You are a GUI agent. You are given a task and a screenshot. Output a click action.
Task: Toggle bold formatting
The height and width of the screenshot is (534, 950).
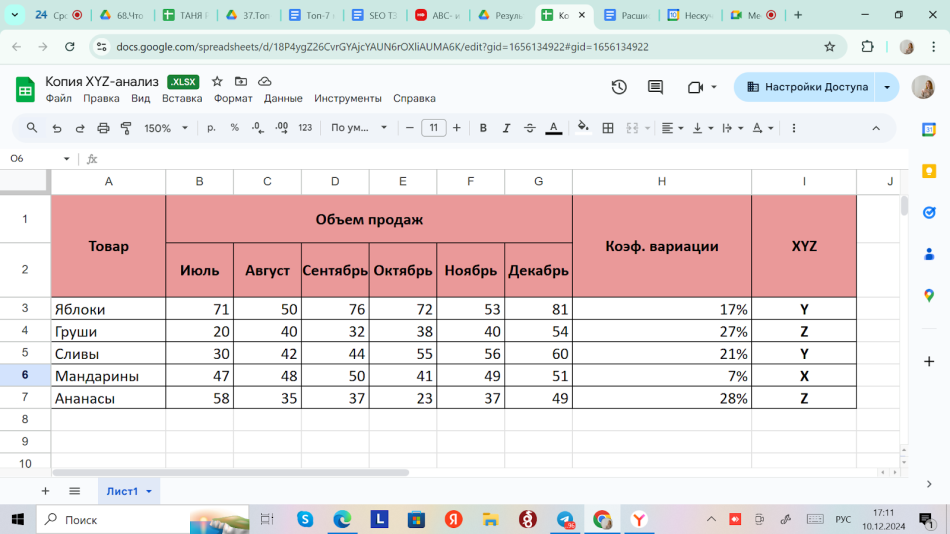(483, 128)
